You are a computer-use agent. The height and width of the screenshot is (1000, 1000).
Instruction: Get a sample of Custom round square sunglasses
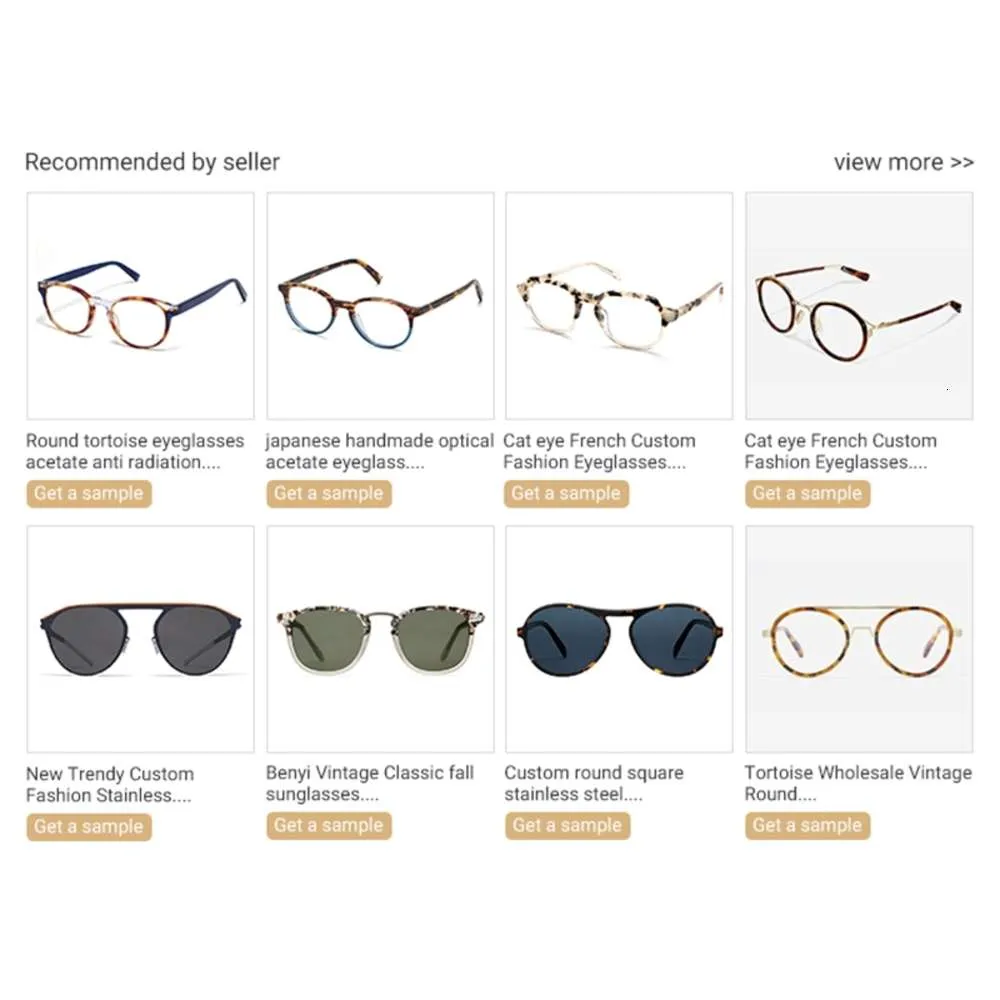[568, 825]
